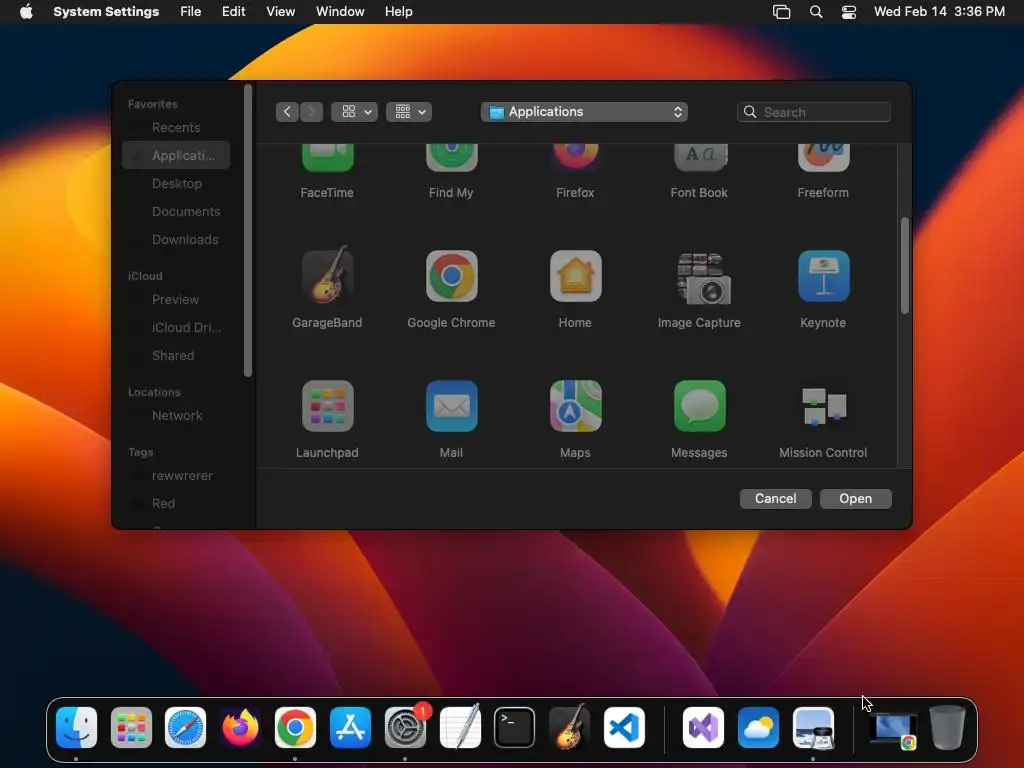
Task: Open Control Center in the menu bar
Action: pyautogui.click(x=848, y=12)
